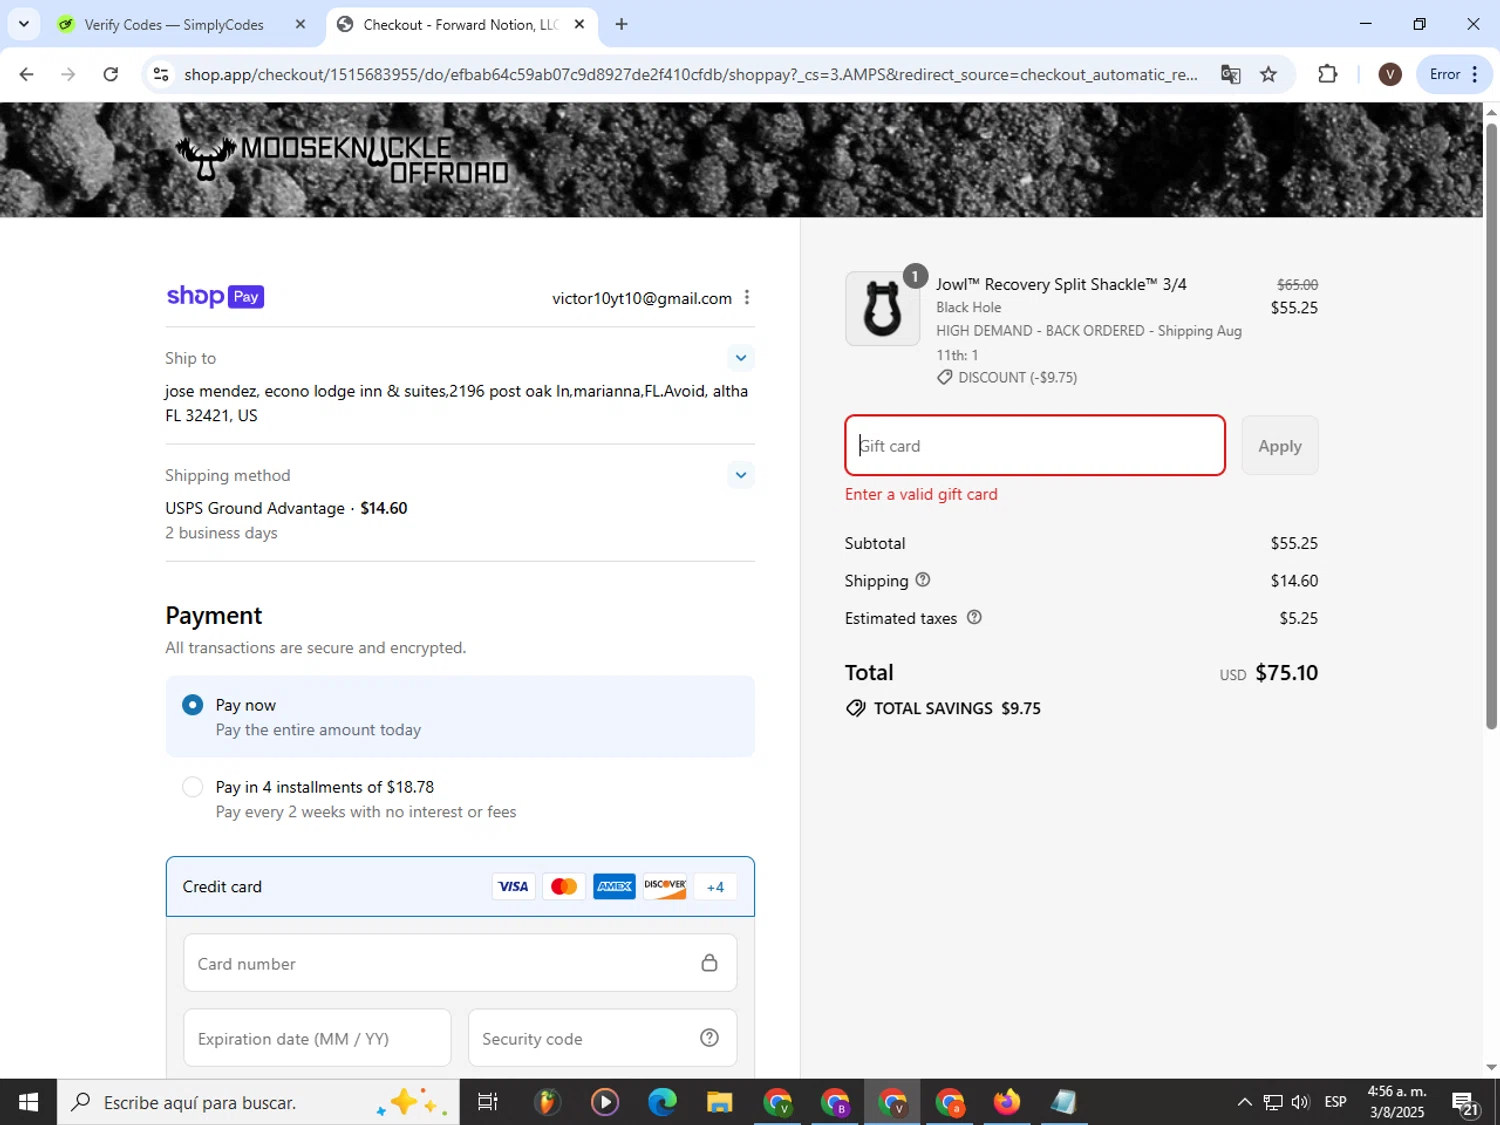Close the Checkout tab

(579, 24)
